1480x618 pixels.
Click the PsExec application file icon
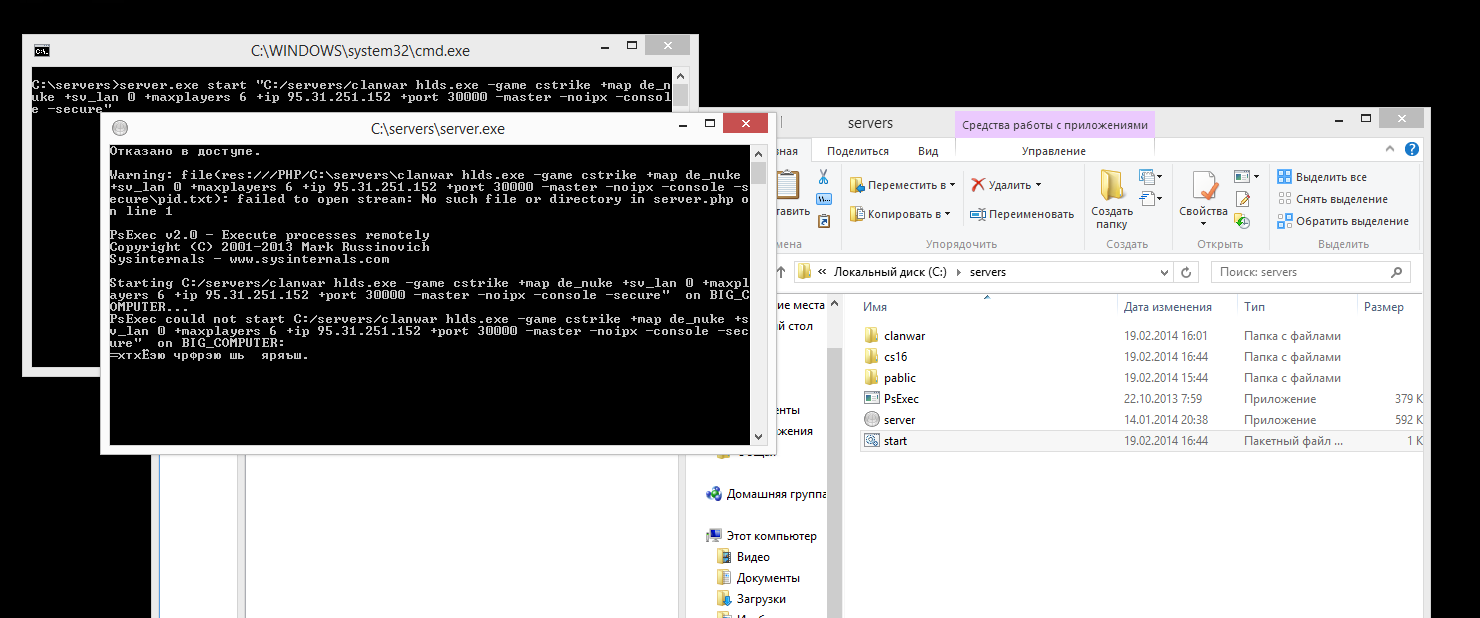click(x=871, y=399)
